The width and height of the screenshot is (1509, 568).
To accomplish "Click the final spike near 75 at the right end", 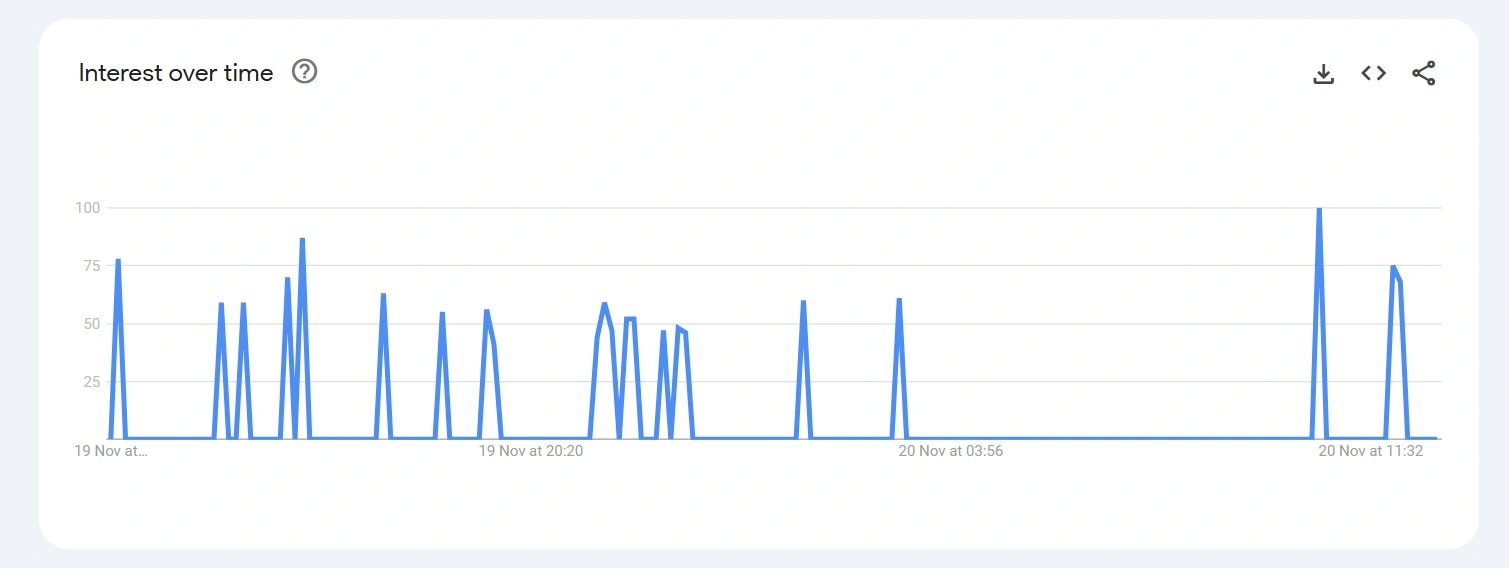I will tap(1393, 269).
